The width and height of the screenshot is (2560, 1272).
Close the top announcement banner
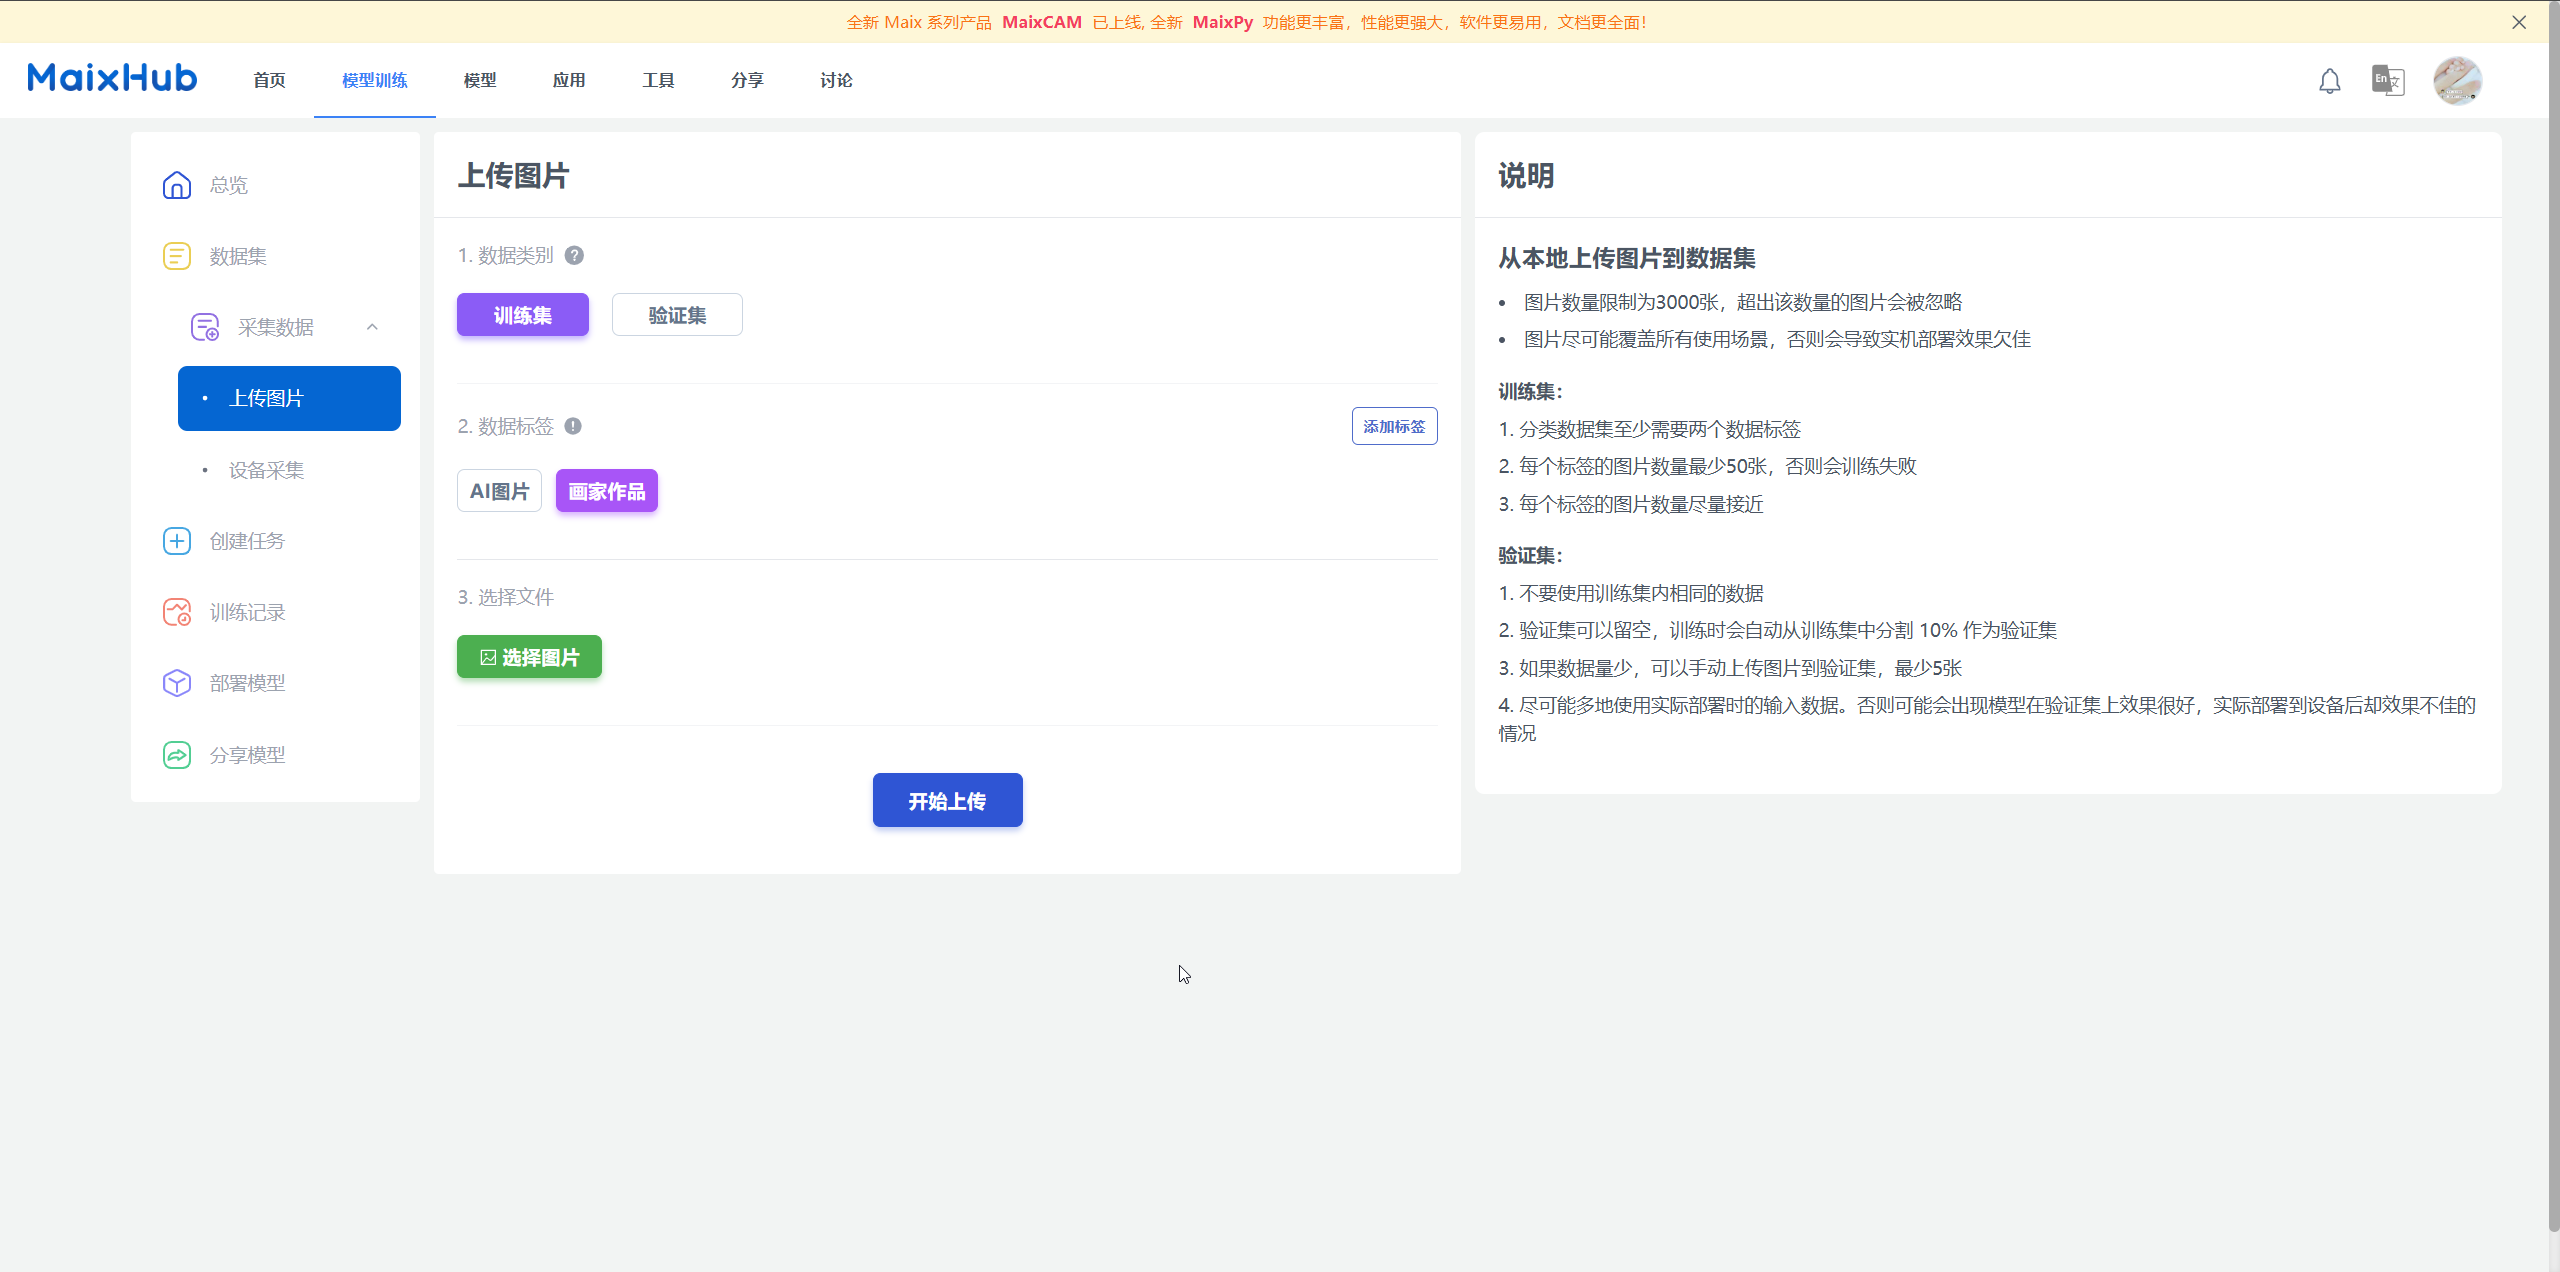tap(2519, 22)
